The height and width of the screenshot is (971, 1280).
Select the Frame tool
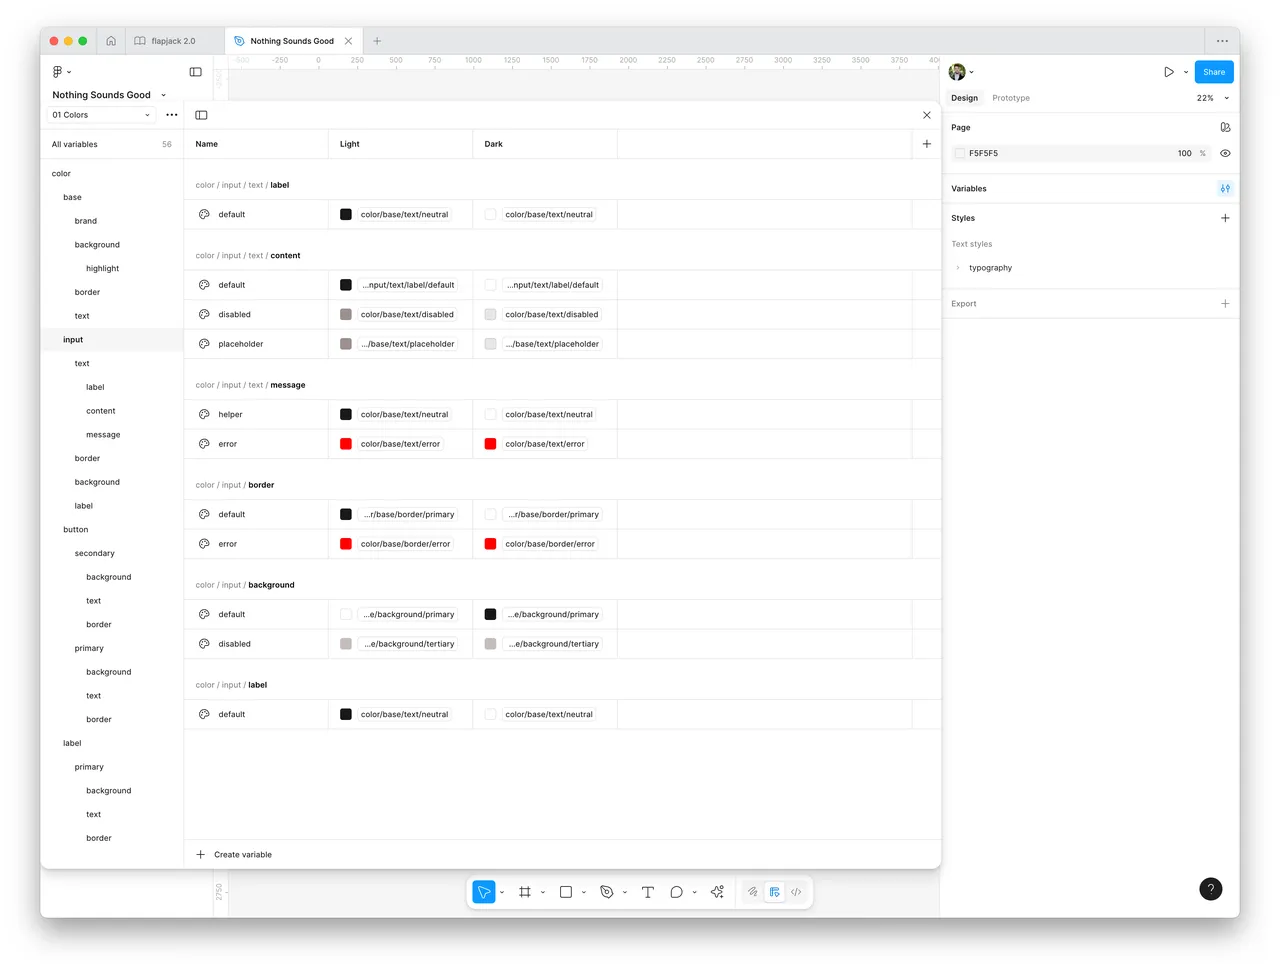pos(525,892)
